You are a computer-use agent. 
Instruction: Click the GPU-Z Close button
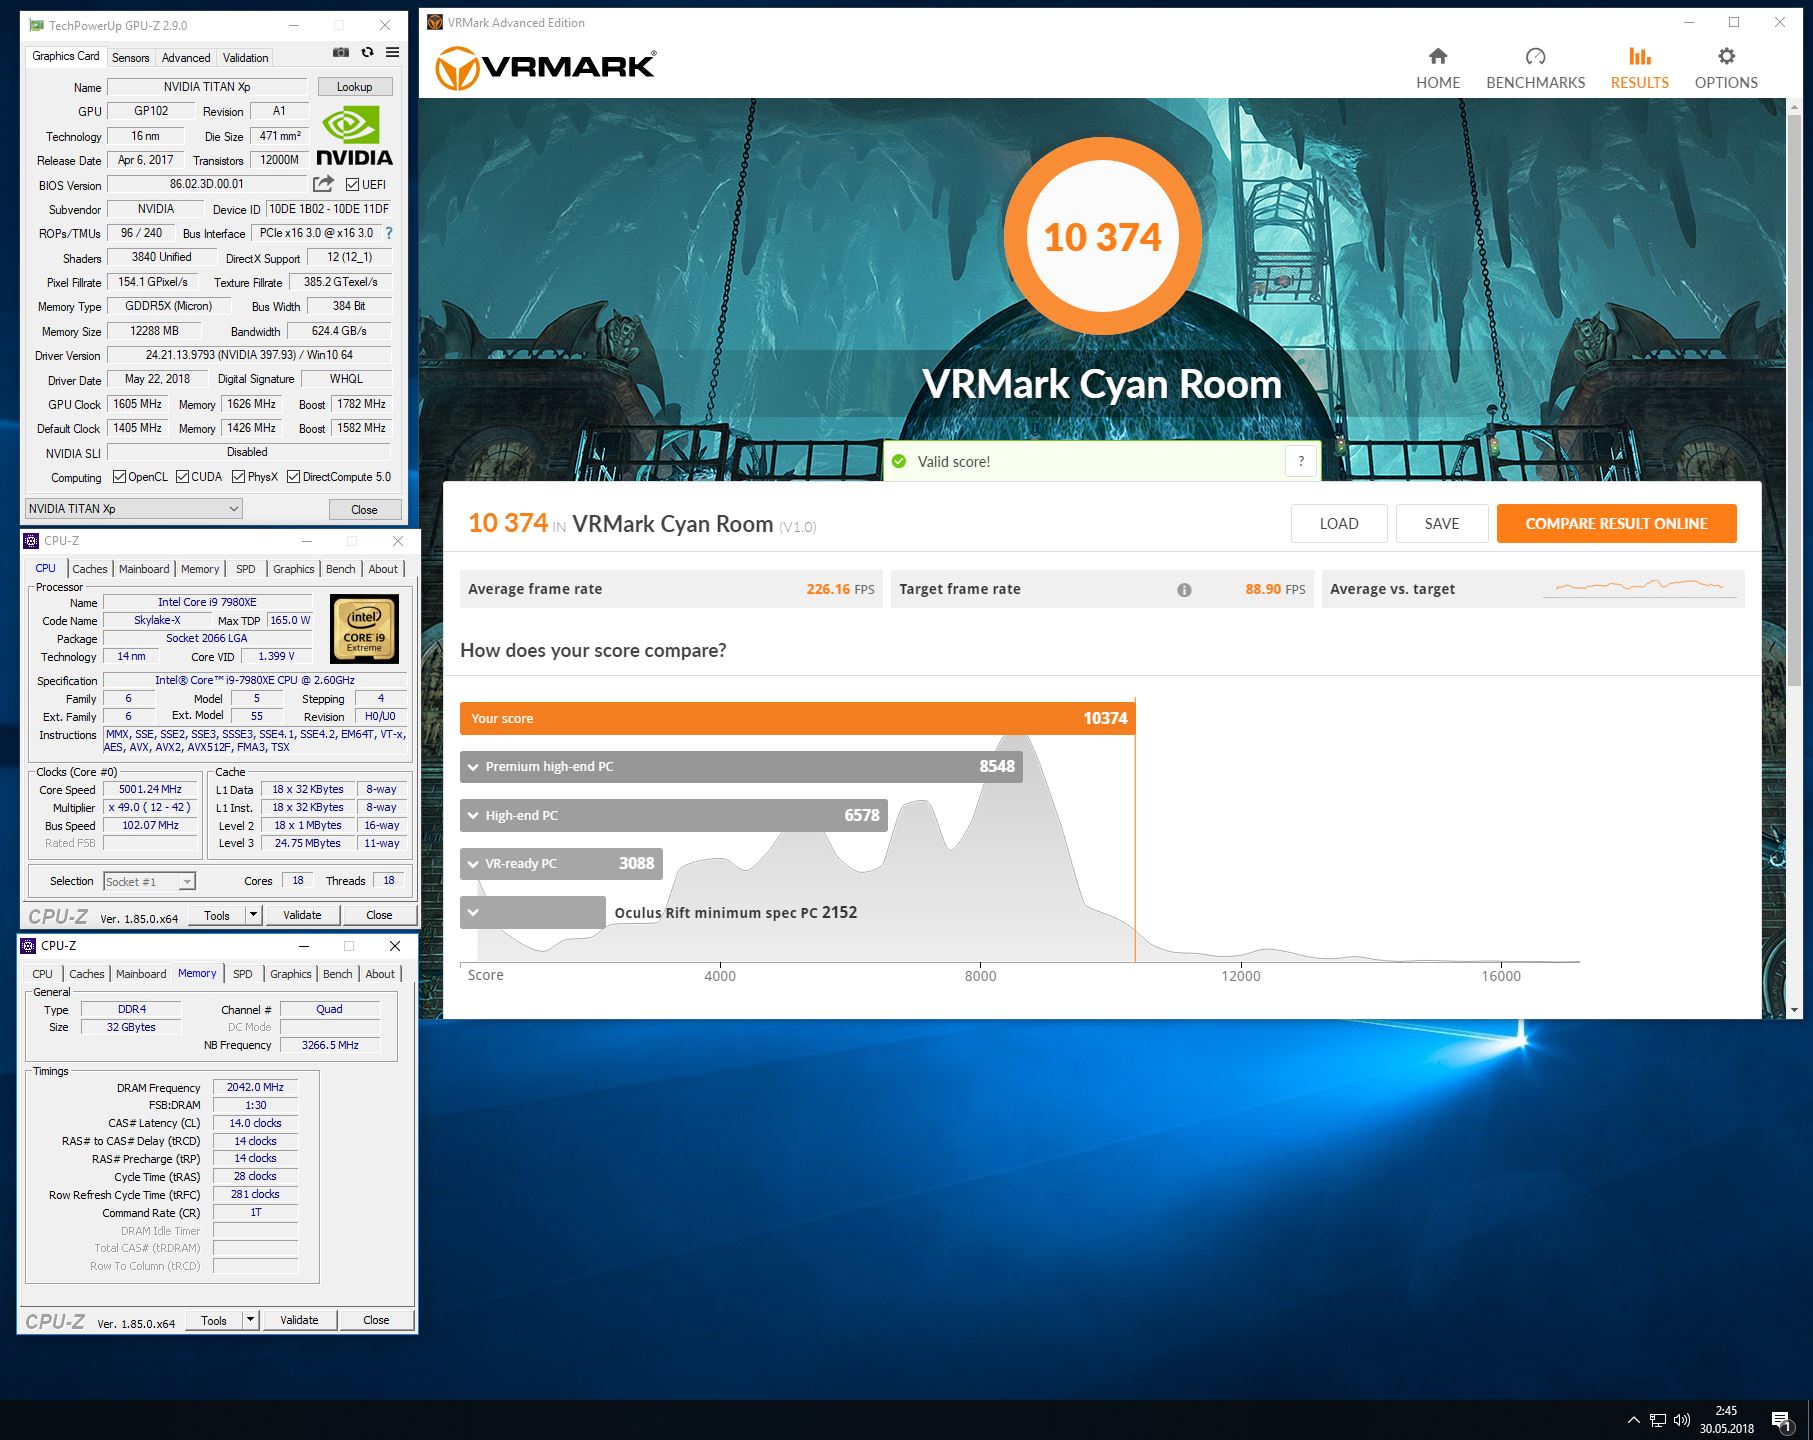[364, 509]
